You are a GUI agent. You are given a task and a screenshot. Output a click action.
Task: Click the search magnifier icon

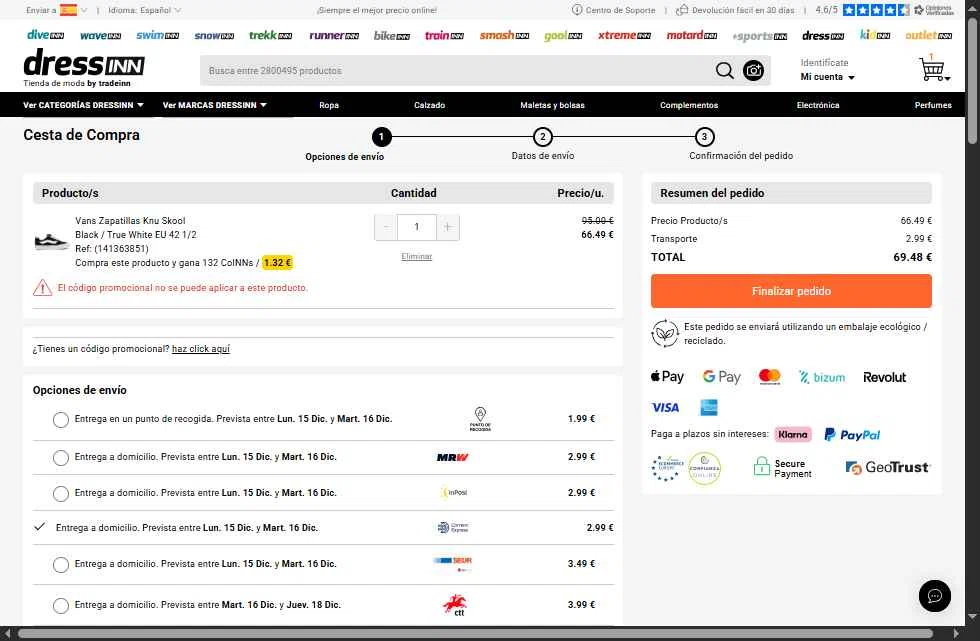click(x=724, y=71)
